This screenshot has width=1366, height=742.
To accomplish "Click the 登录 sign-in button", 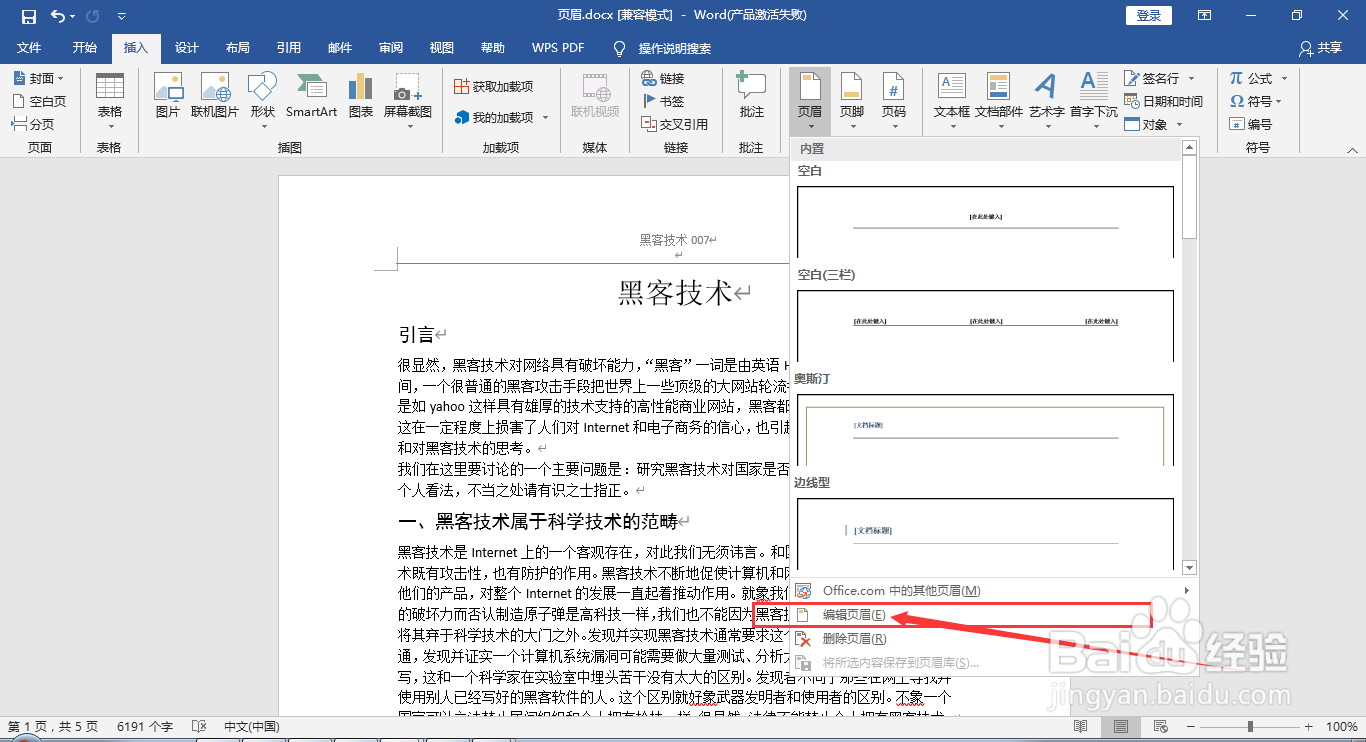I will (x=1149, y=16).
